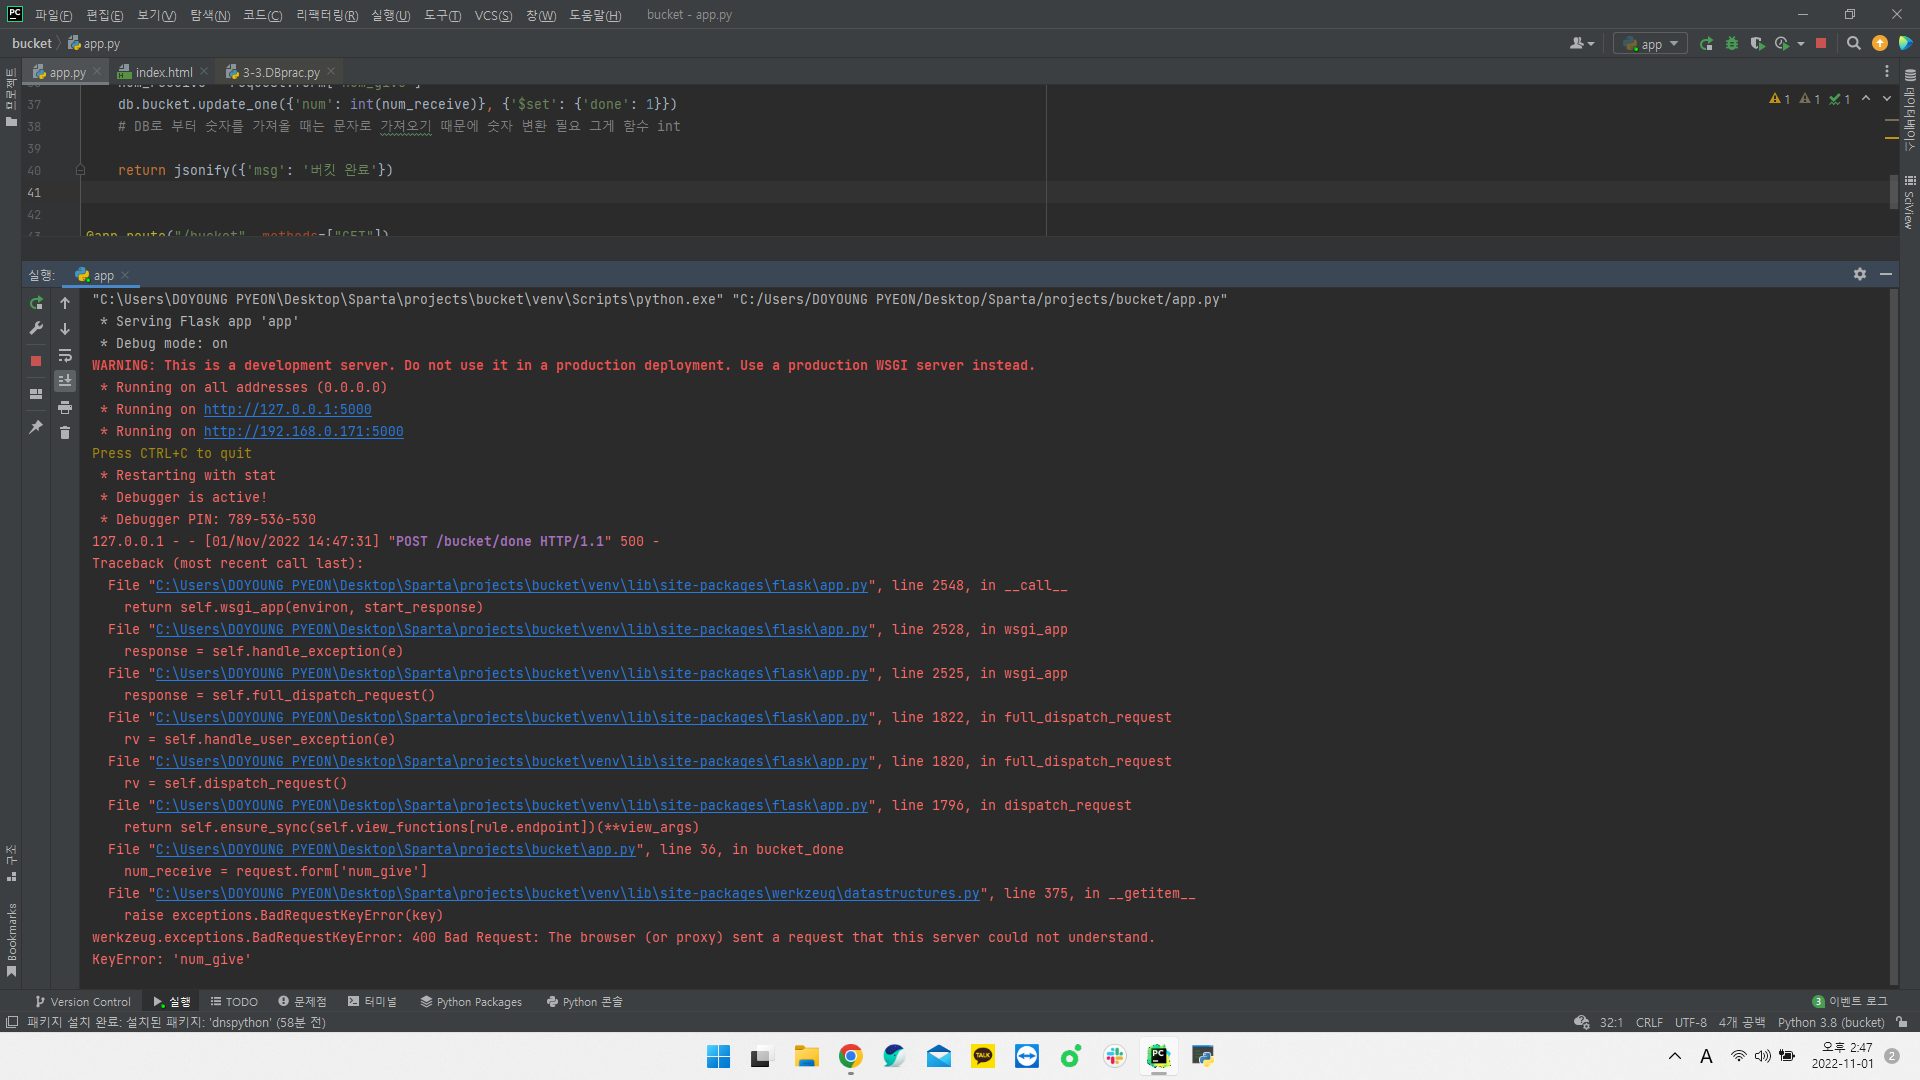Rerun the app in the Run panel

[x=36, y=303]
